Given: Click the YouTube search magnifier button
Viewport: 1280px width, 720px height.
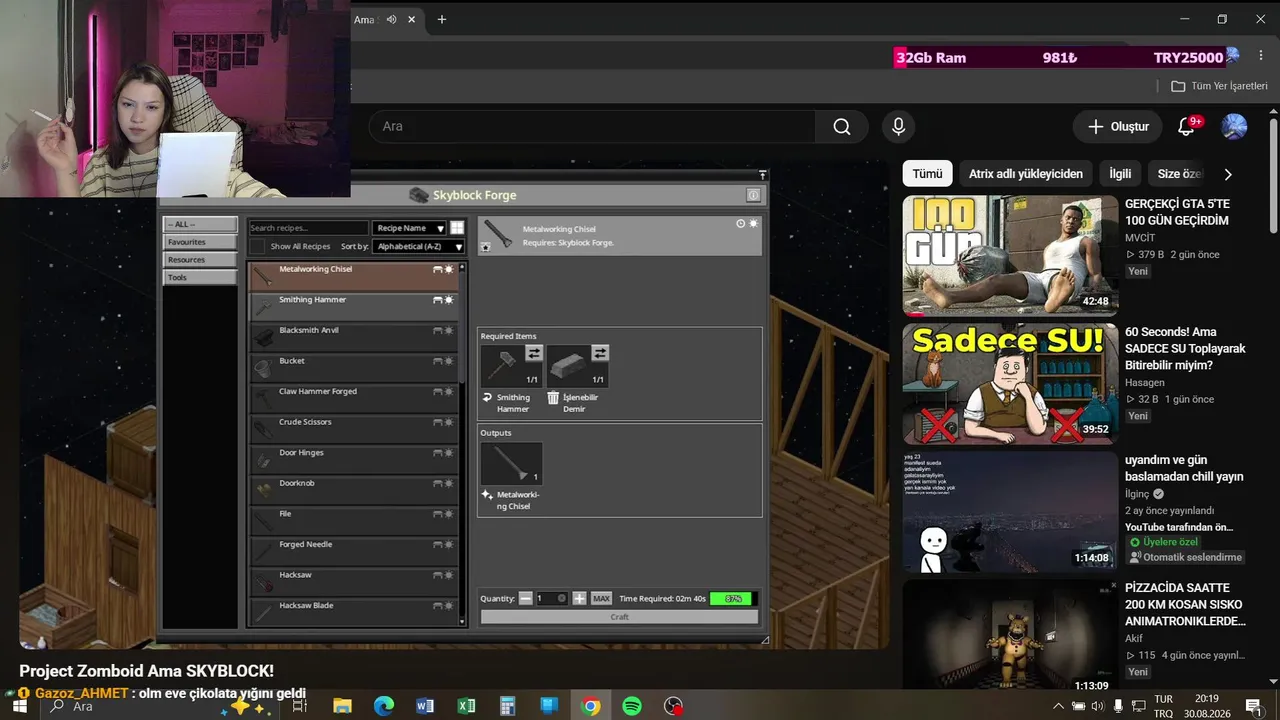Looking at the screenshot, I should coord(842,127).
